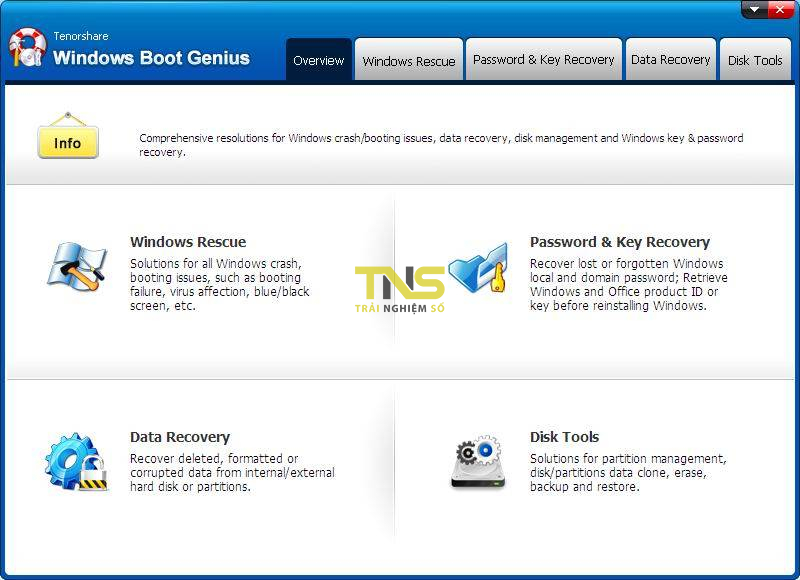
Task: Click the 'Windows Boot Genius' title text
Action: click(x=152, y=58)
